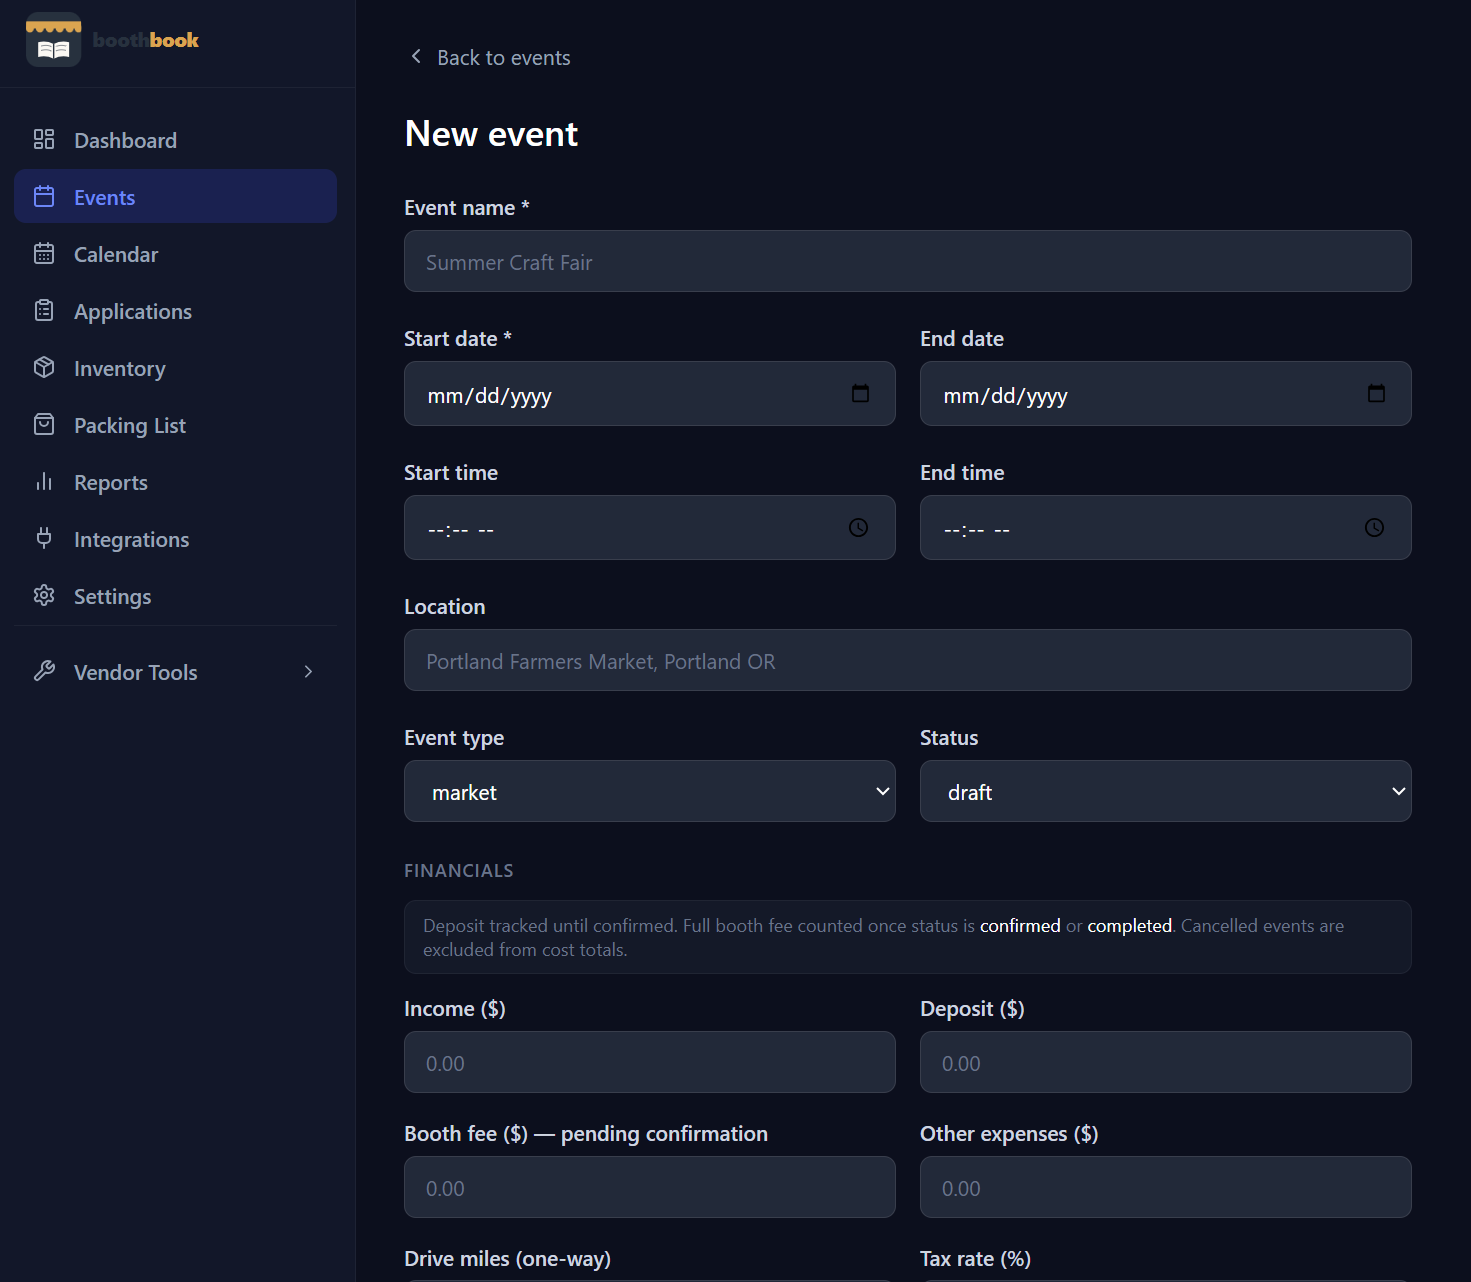The height and width of the screenshot is (1282, 1471).
Task: Click the boothbook brand name
Action: [x=146, y=40]
